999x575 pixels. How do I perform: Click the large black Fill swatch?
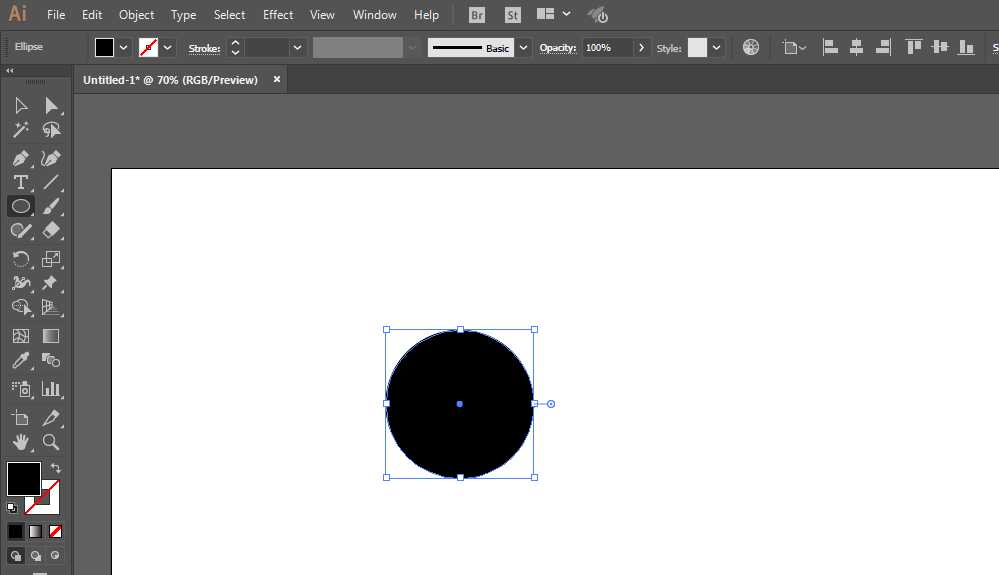pos(23,478)
